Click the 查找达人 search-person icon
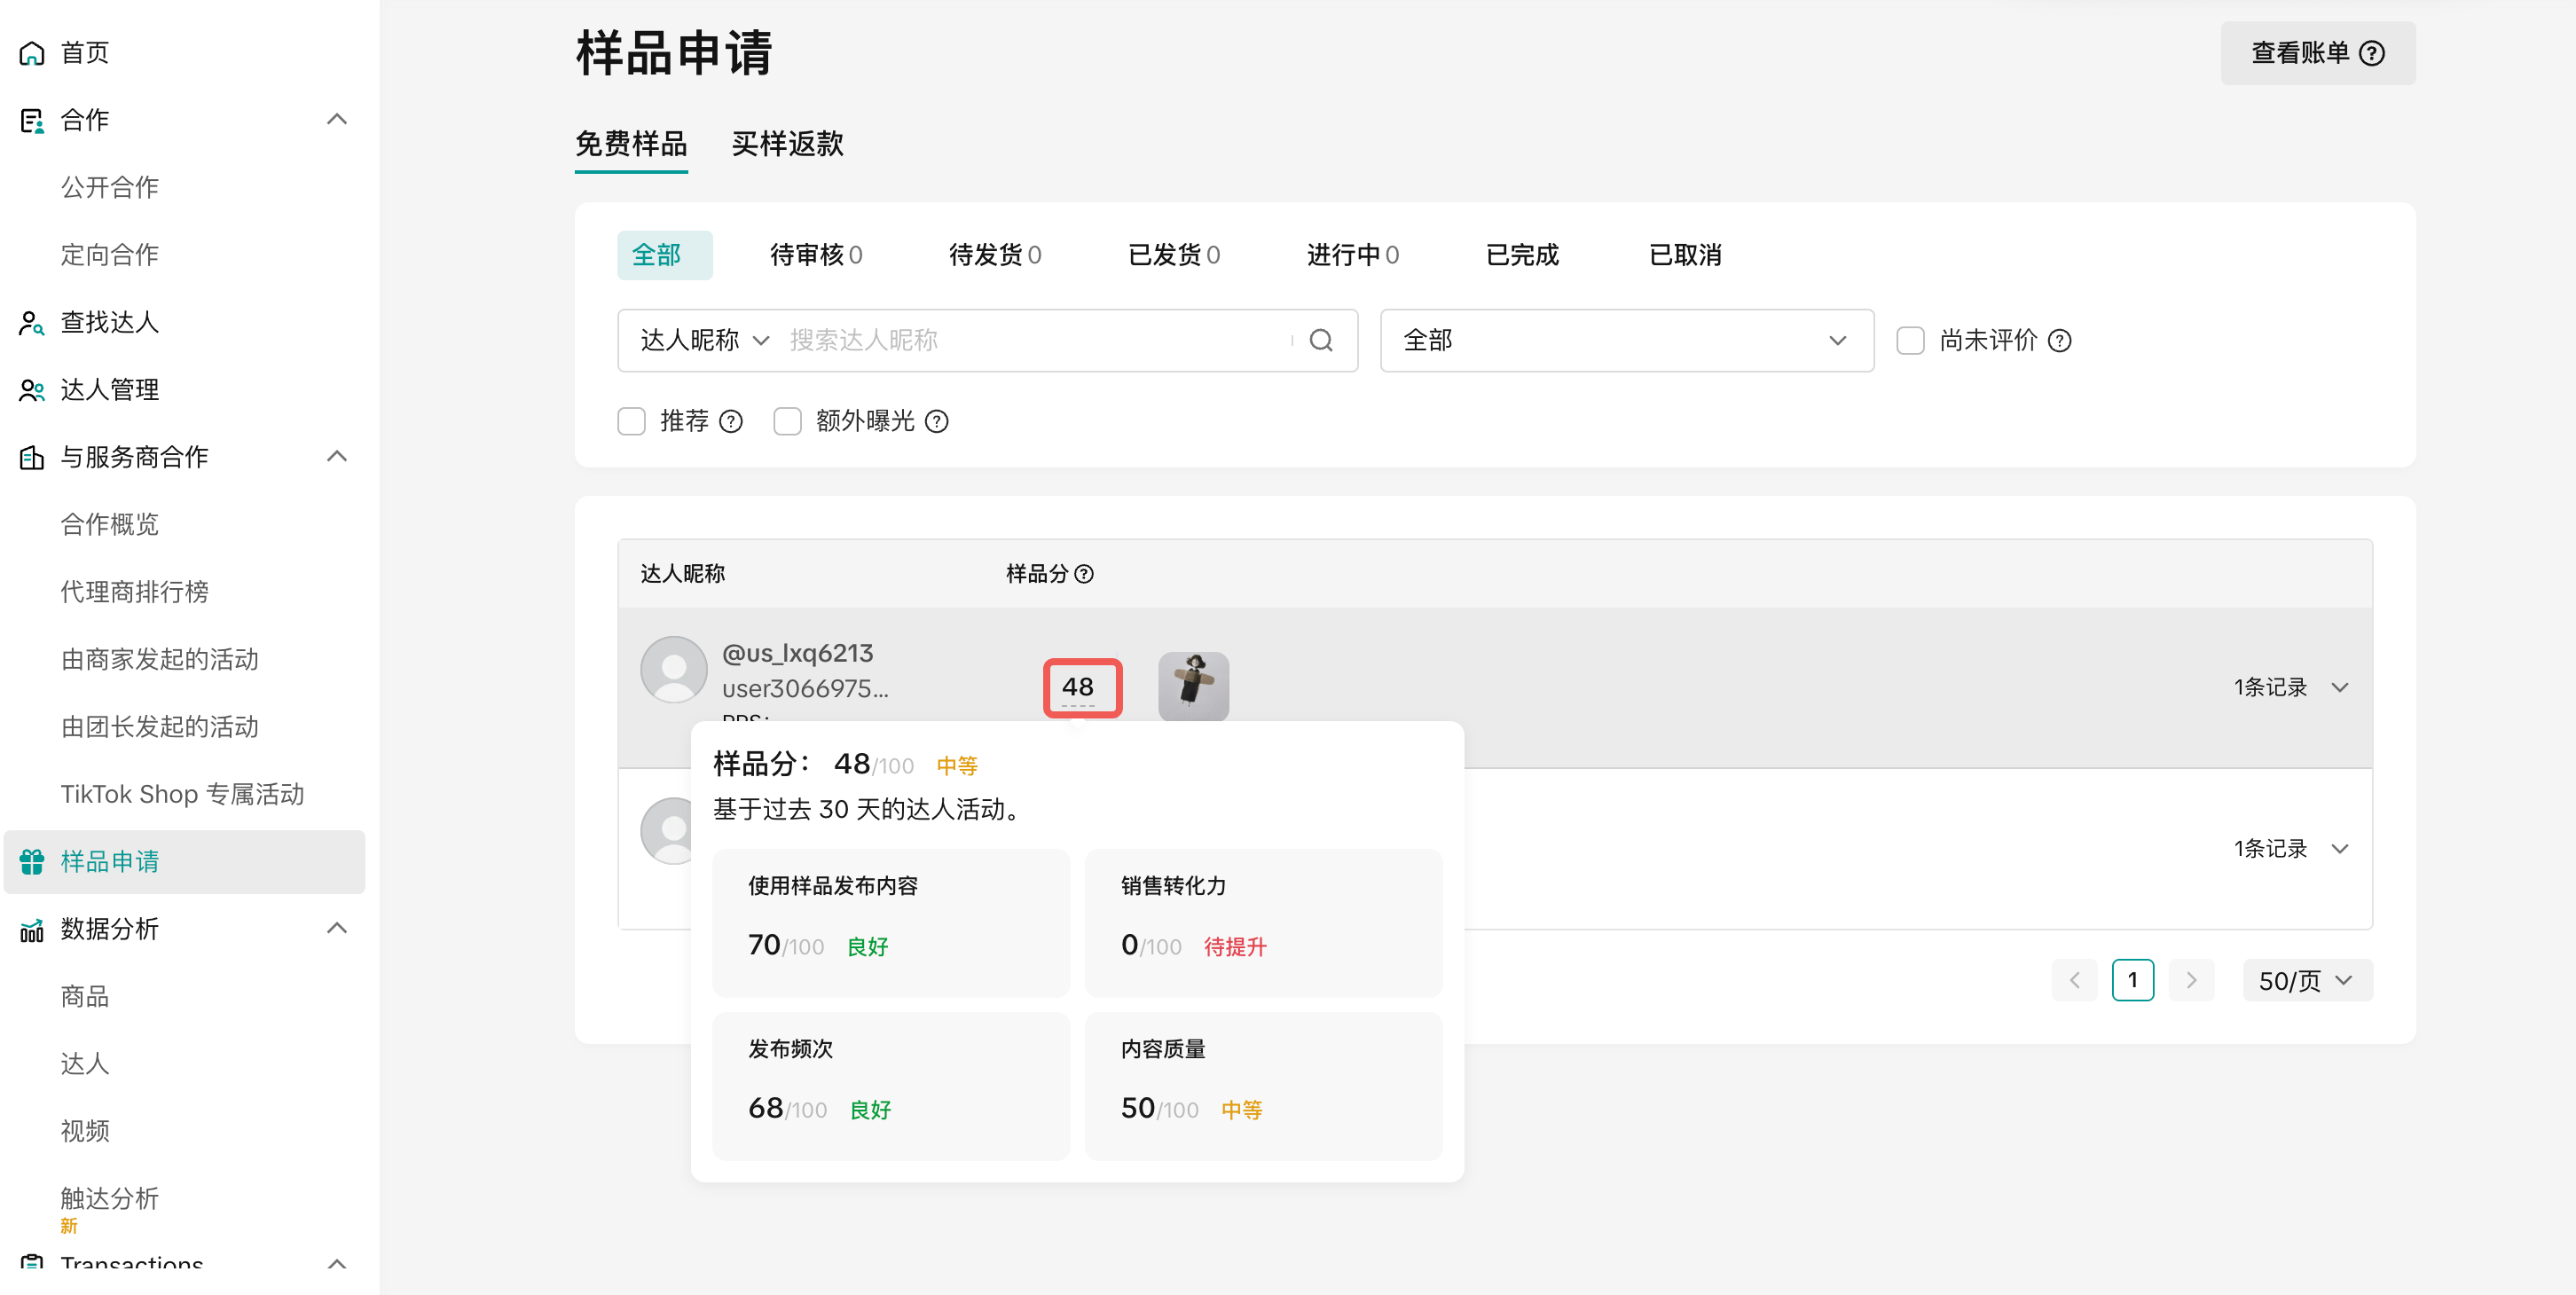This screenshot has width=2576, height=1295. (32, 323)
